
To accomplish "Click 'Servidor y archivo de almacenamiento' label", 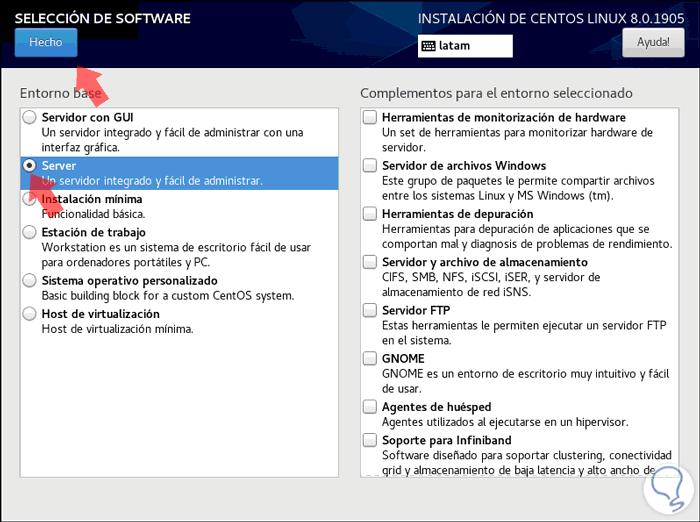I will point(485,262).
